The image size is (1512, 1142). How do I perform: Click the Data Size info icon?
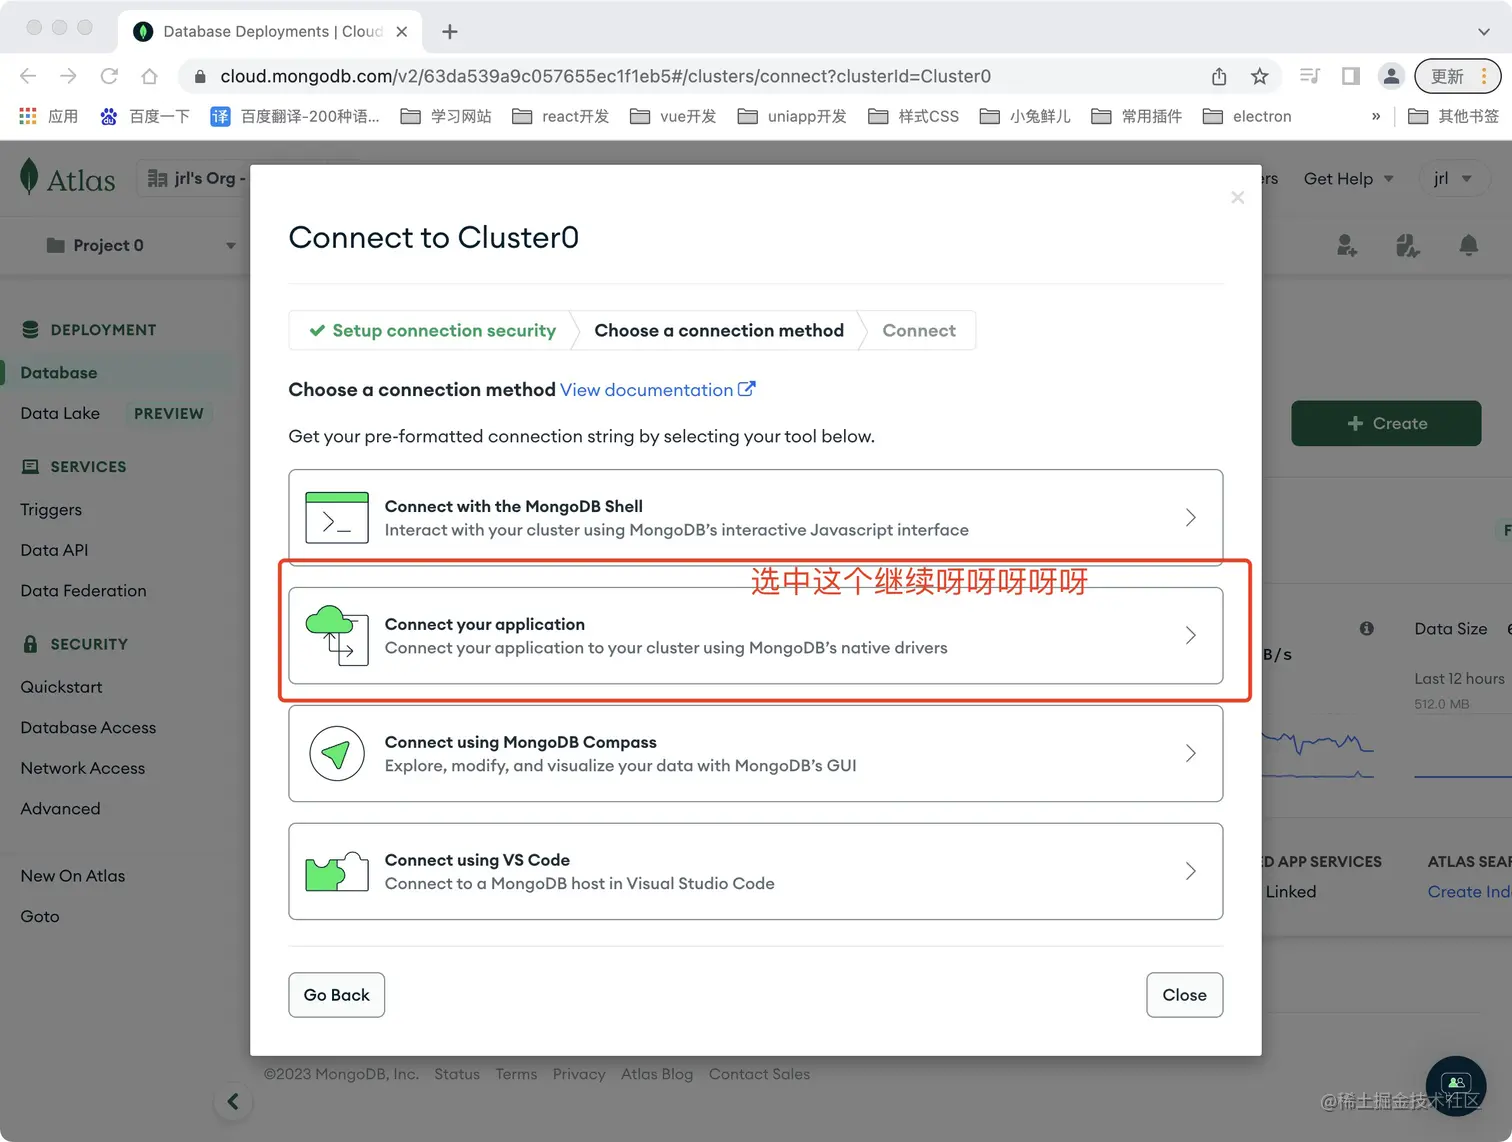[x=1366, y=629]
